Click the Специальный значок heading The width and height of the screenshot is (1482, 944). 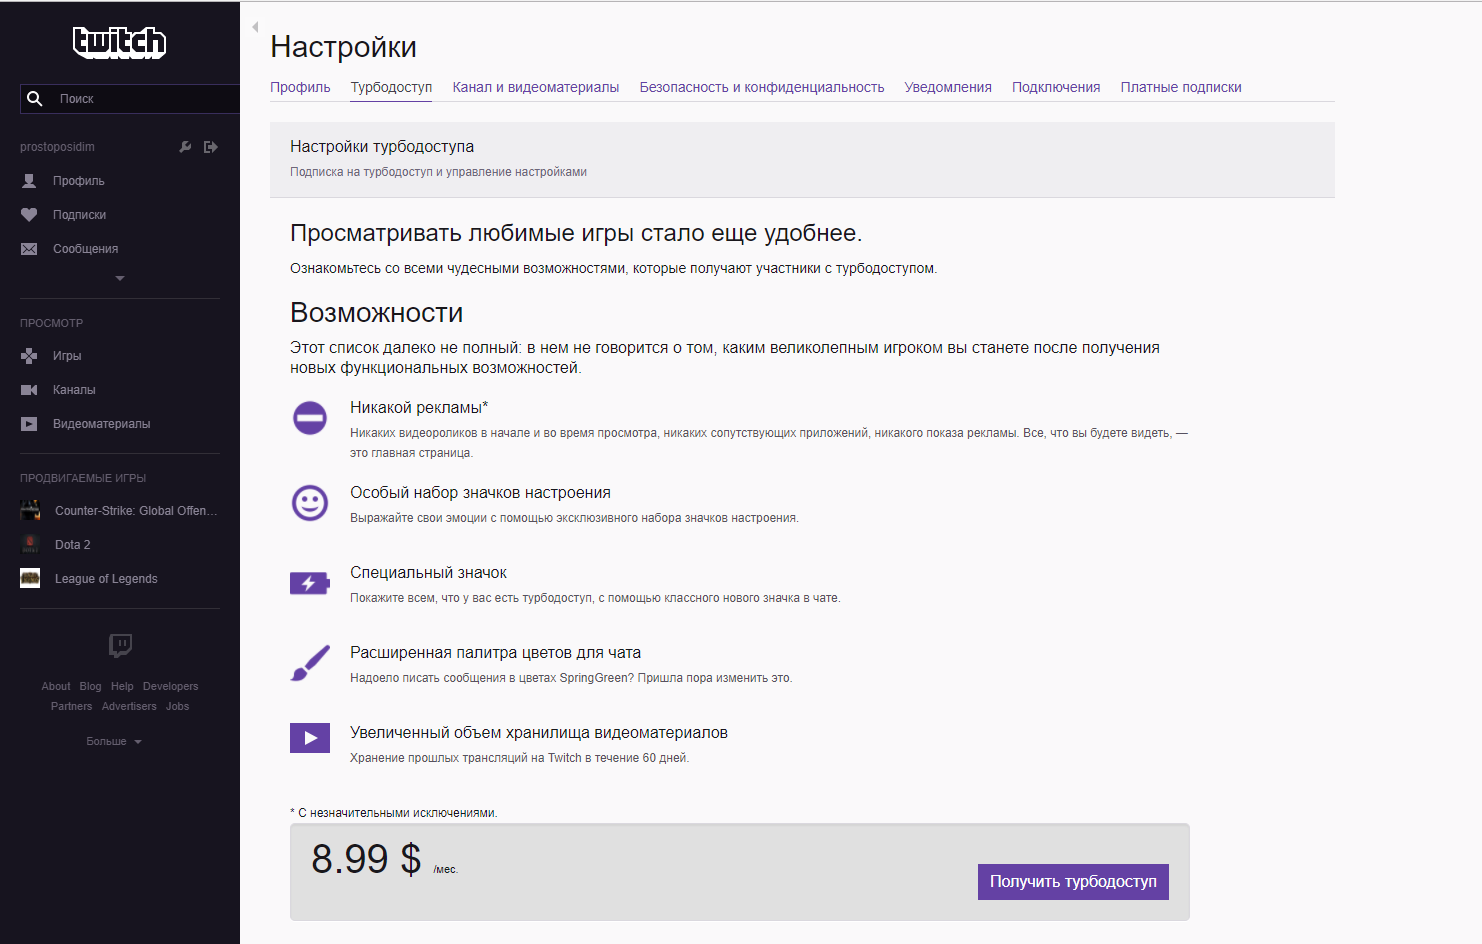428,573
